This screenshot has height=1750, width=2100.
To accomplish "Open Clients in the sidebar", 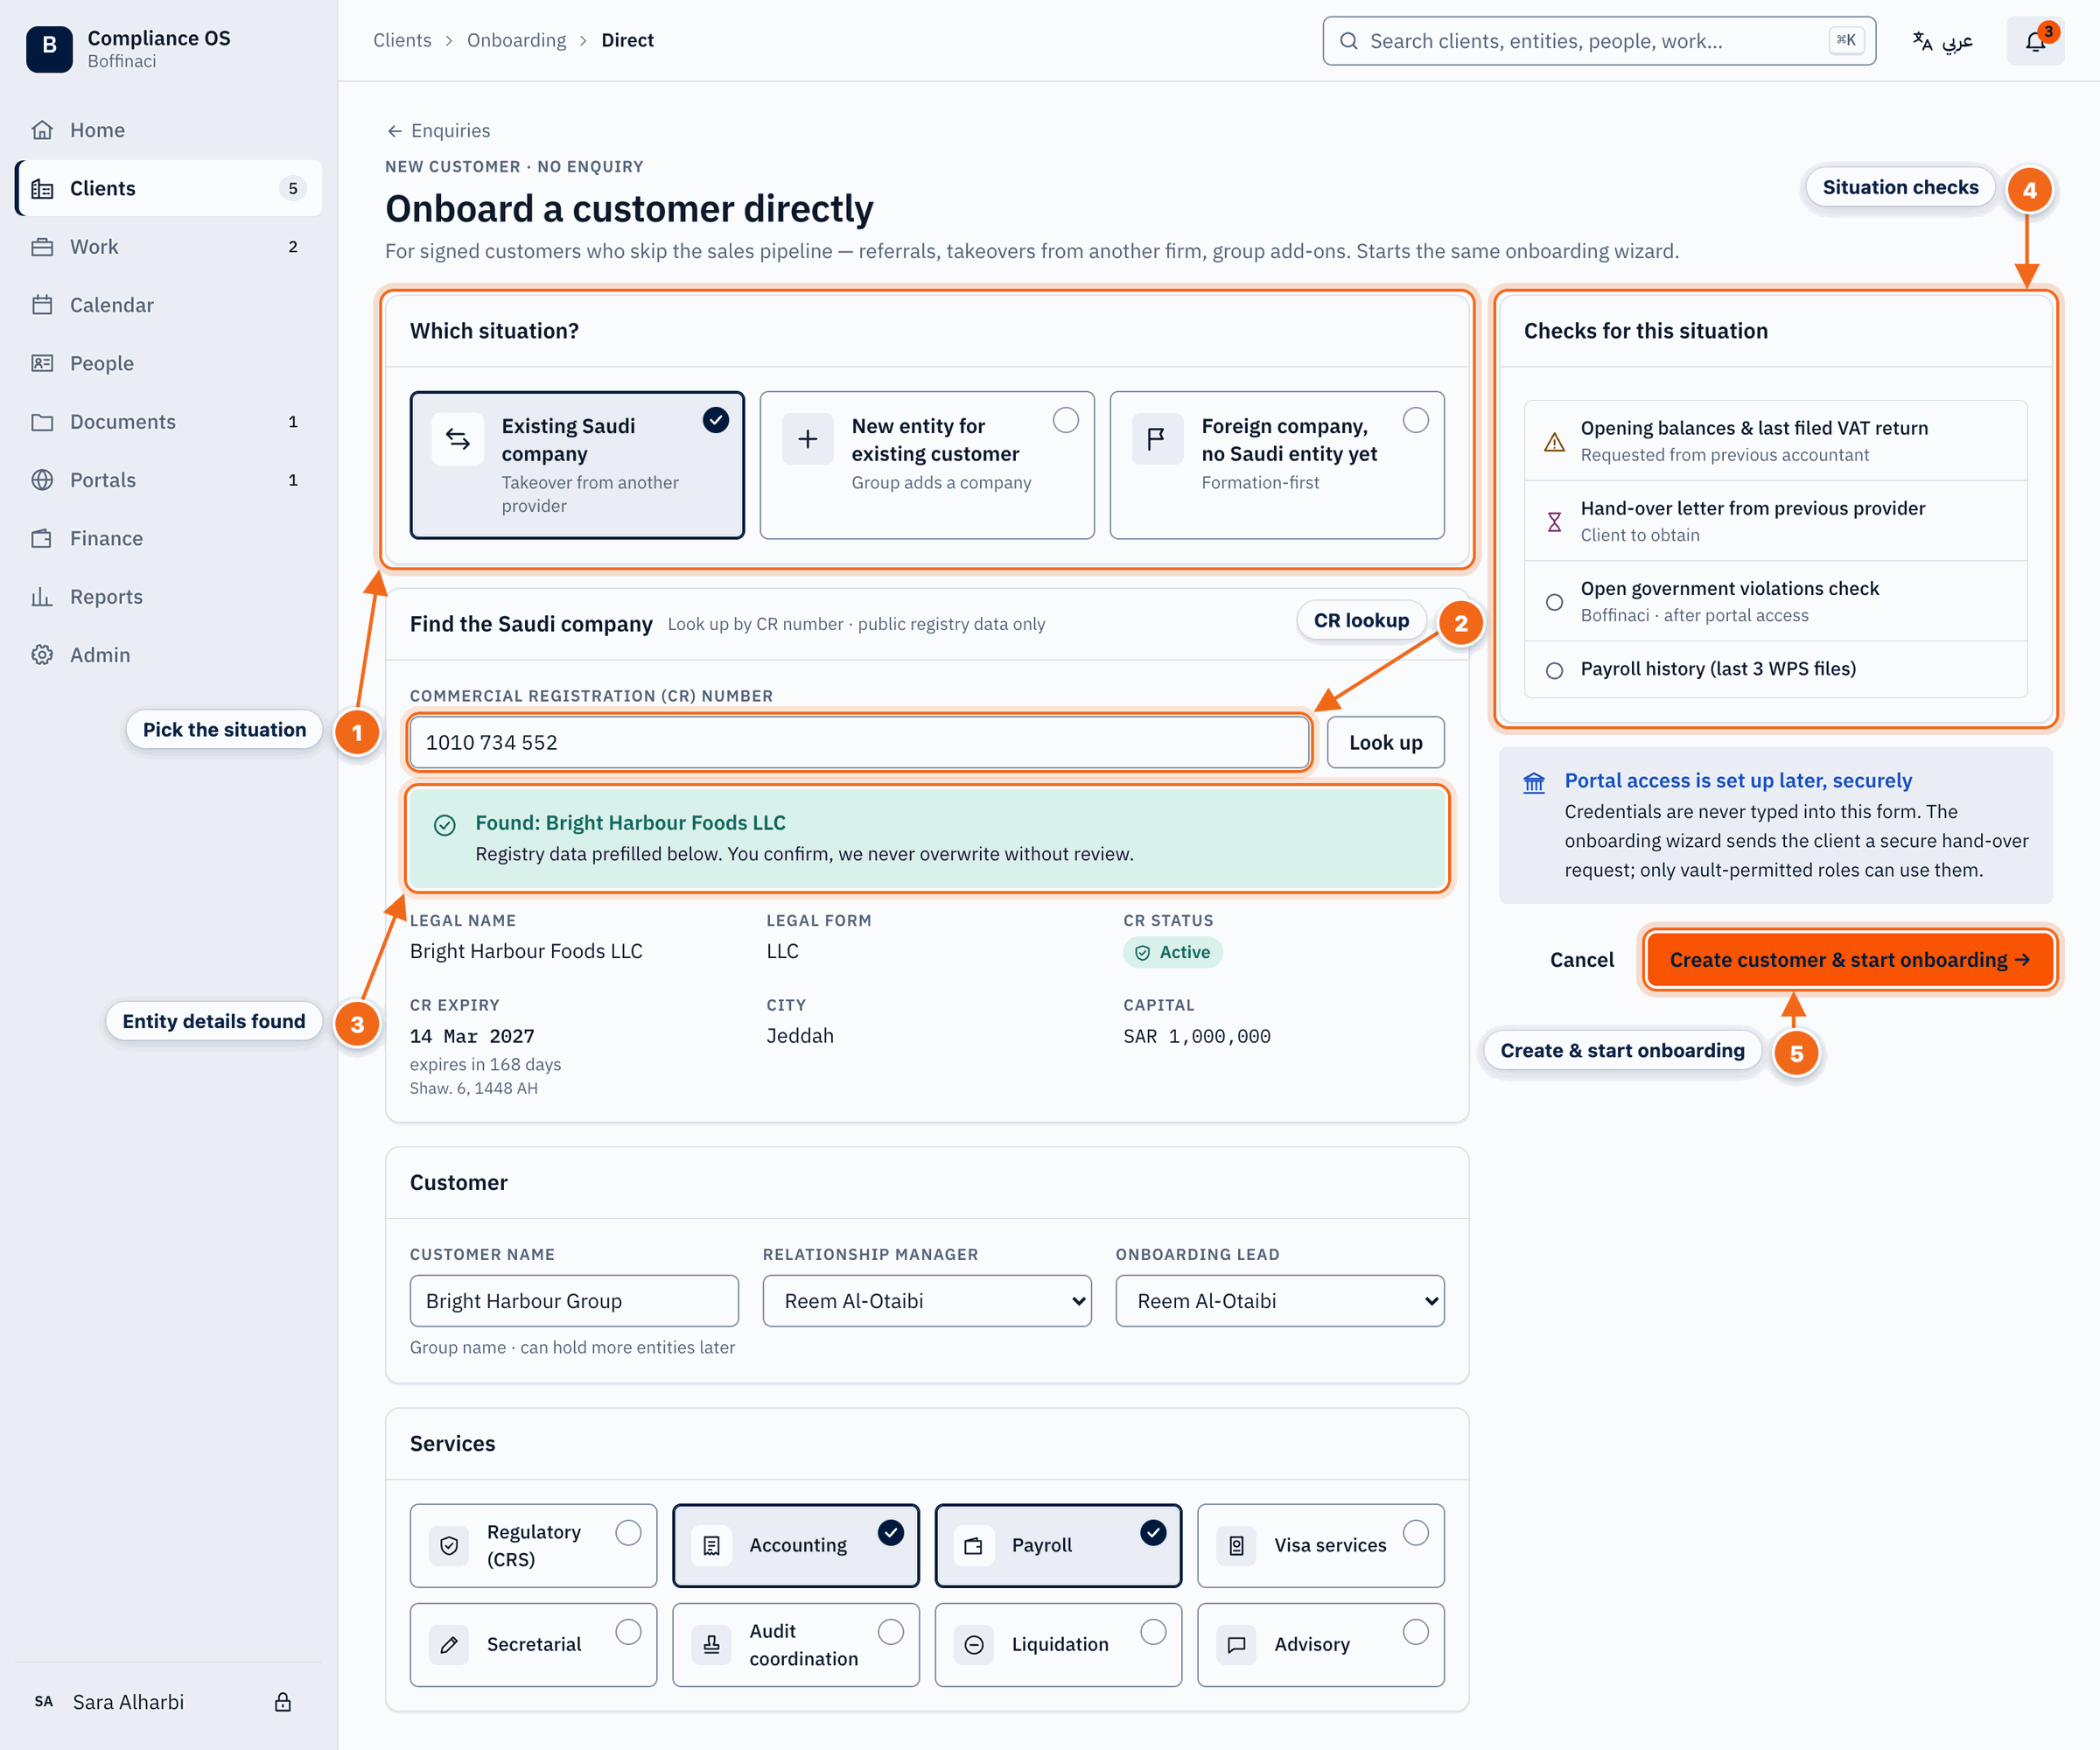I will pos(169,188).
